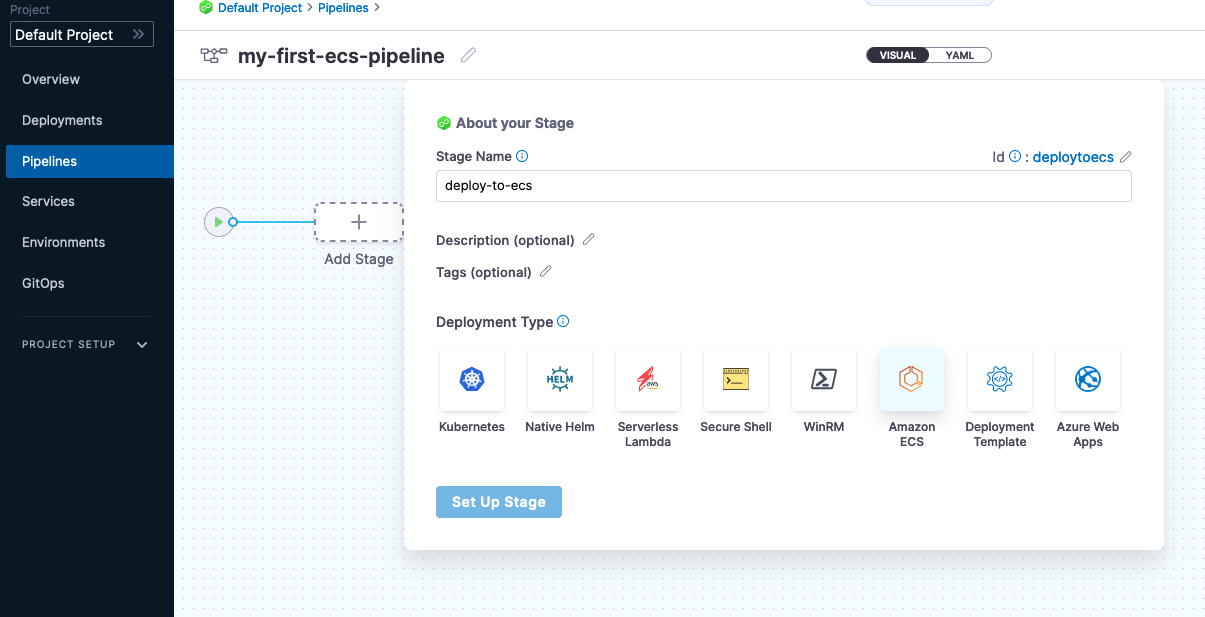Switch to VISUAL view
This screenshot has width=1205, height=617.
tap(898, 55)
